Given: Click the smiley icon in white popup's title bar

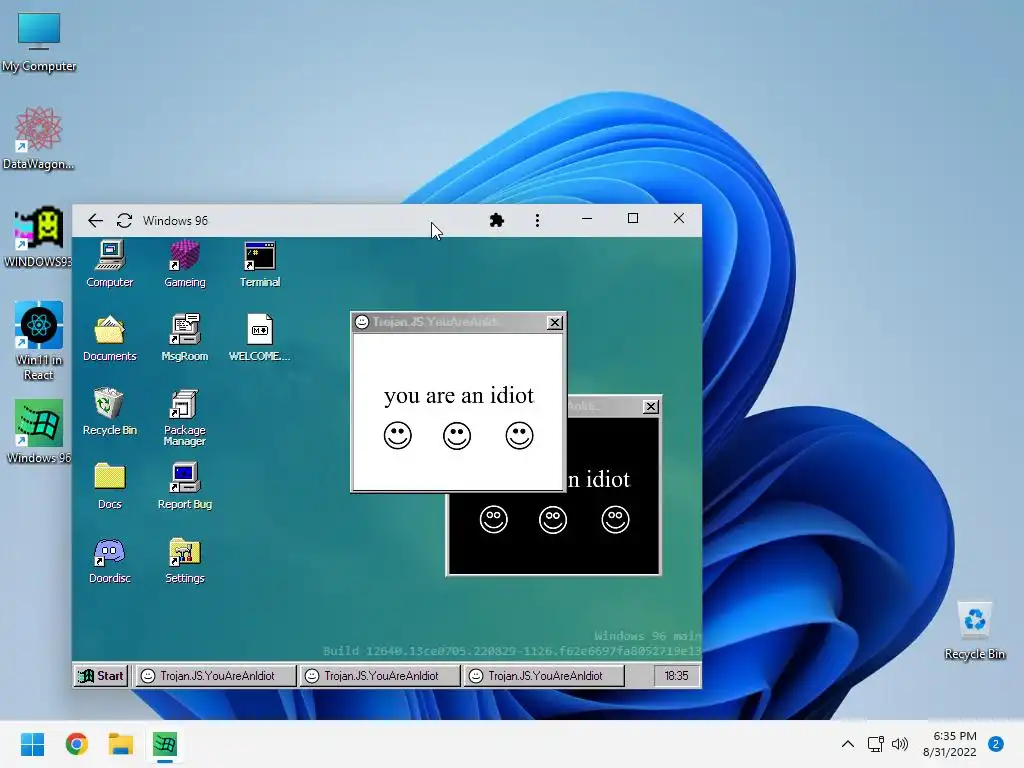Looking at the screenshot, I should tap(362, 322).
